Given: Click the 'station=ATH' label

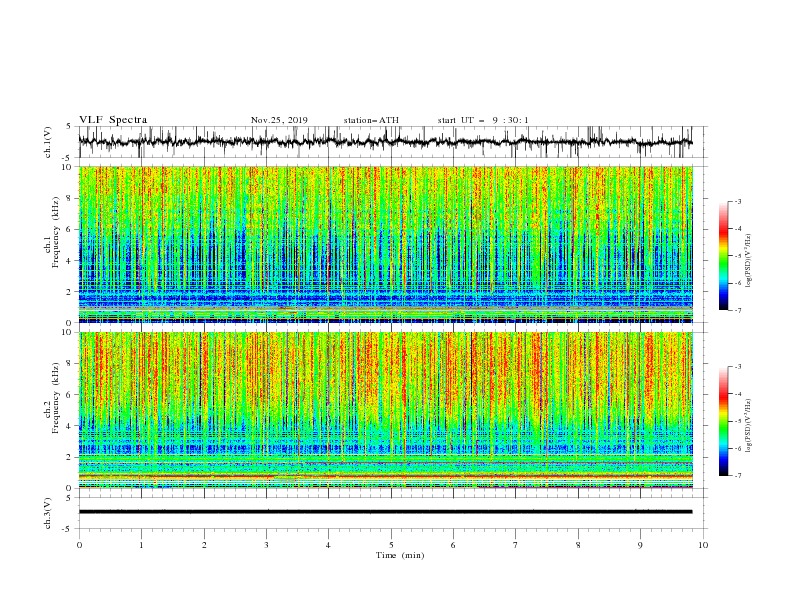Looking at the screenshot, I should 371,120.
